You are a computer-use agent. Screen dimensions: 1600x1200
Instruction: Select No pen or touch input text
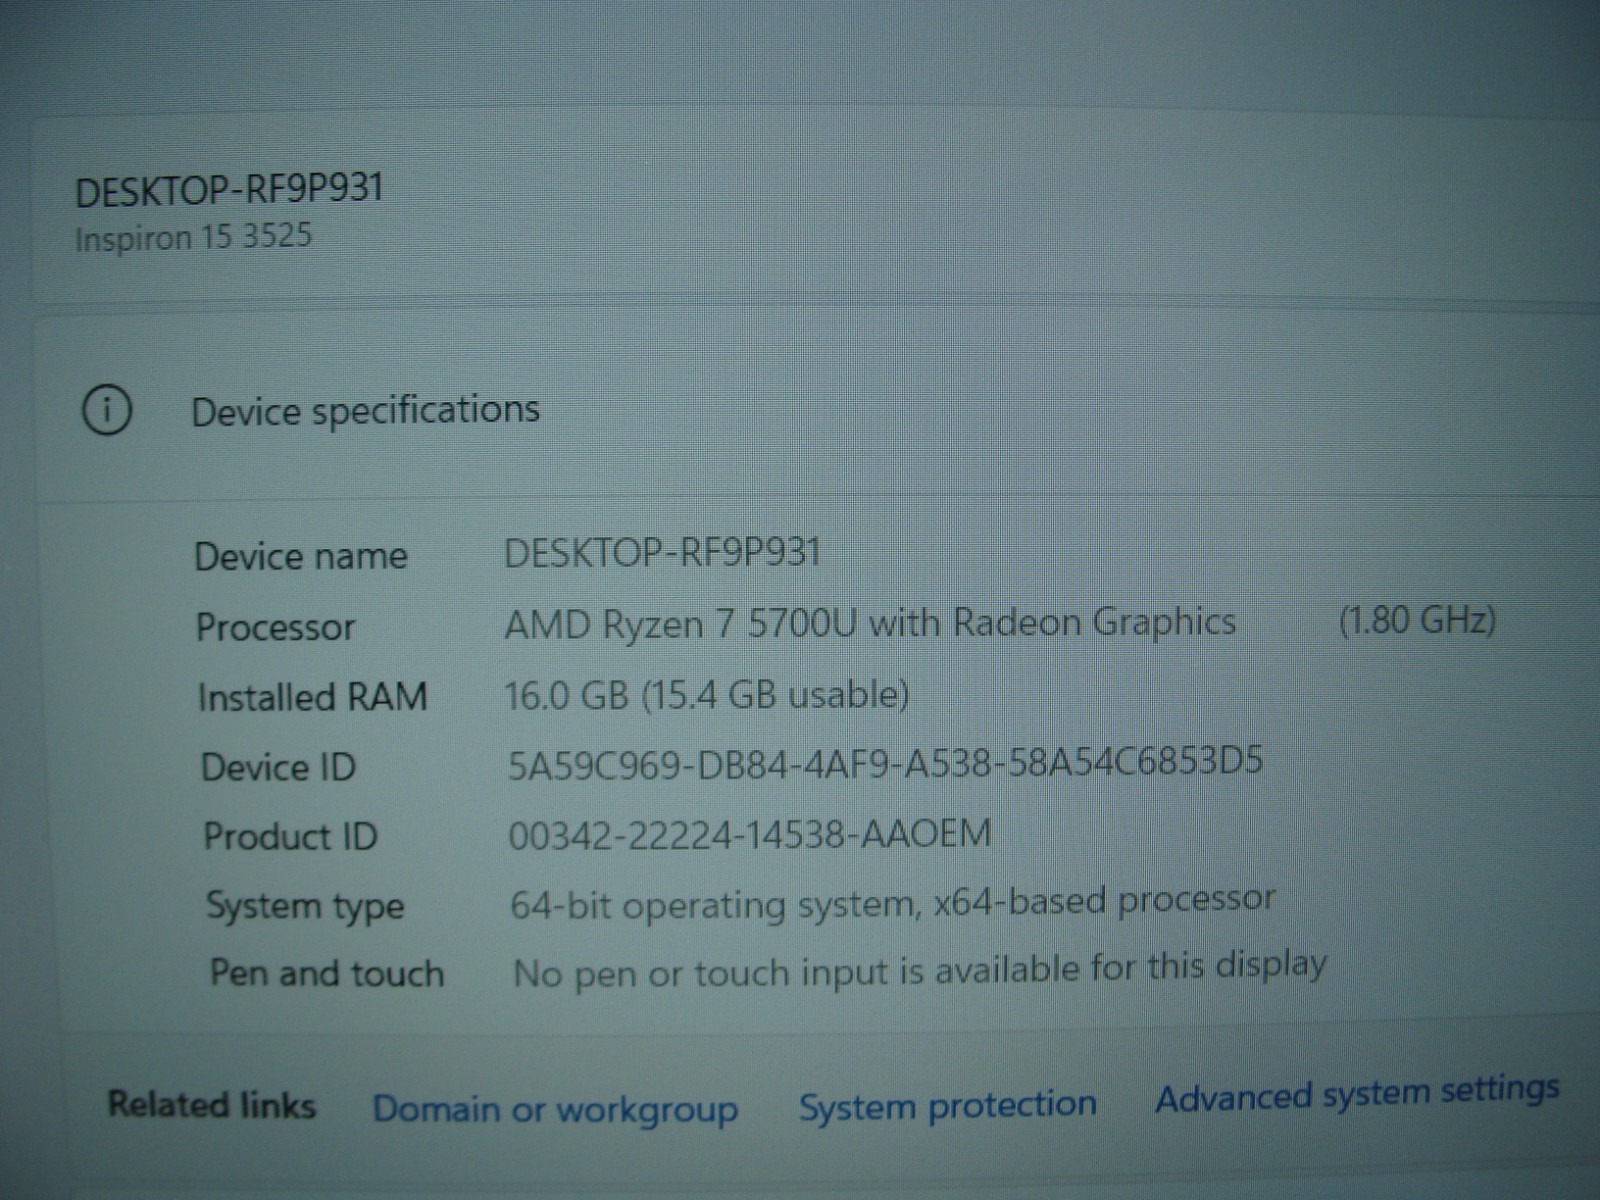click(x=920, y=969)
